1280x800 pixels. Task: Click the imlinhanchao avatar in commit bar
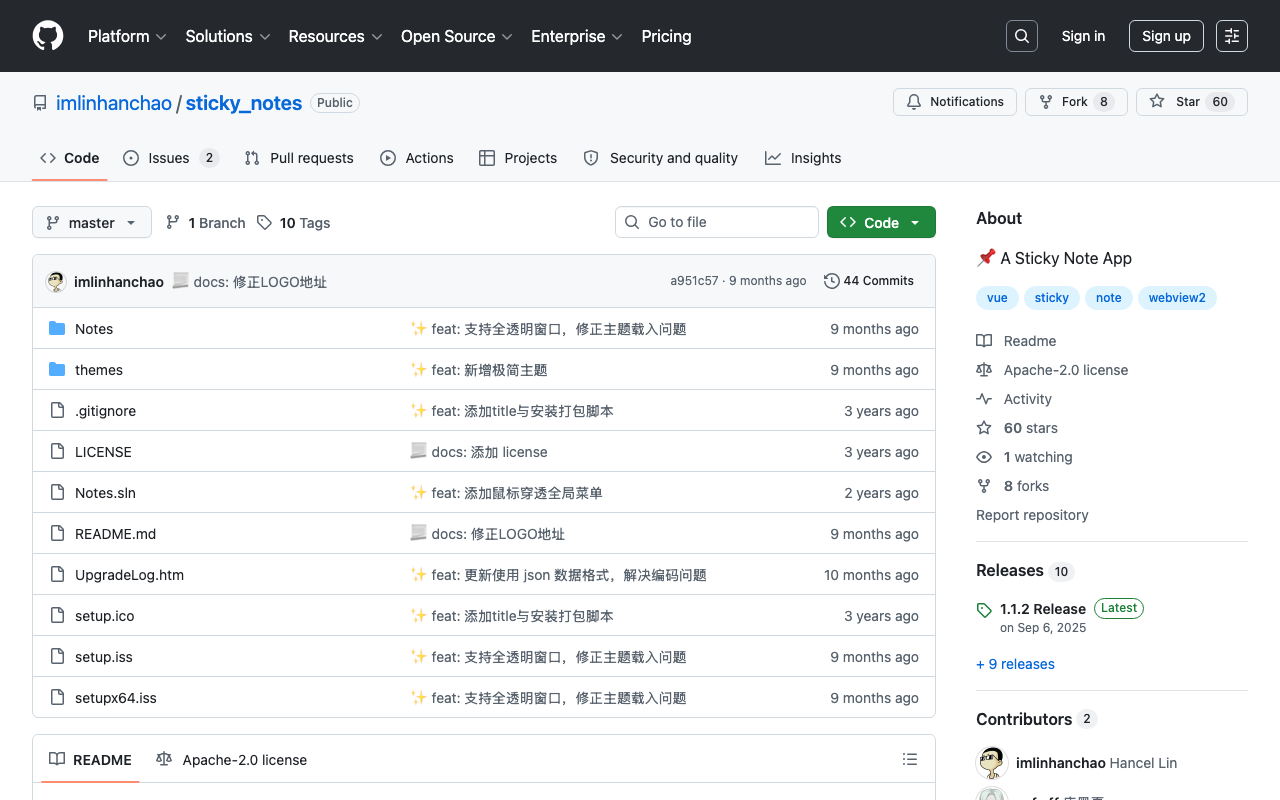tap(56, 282)
